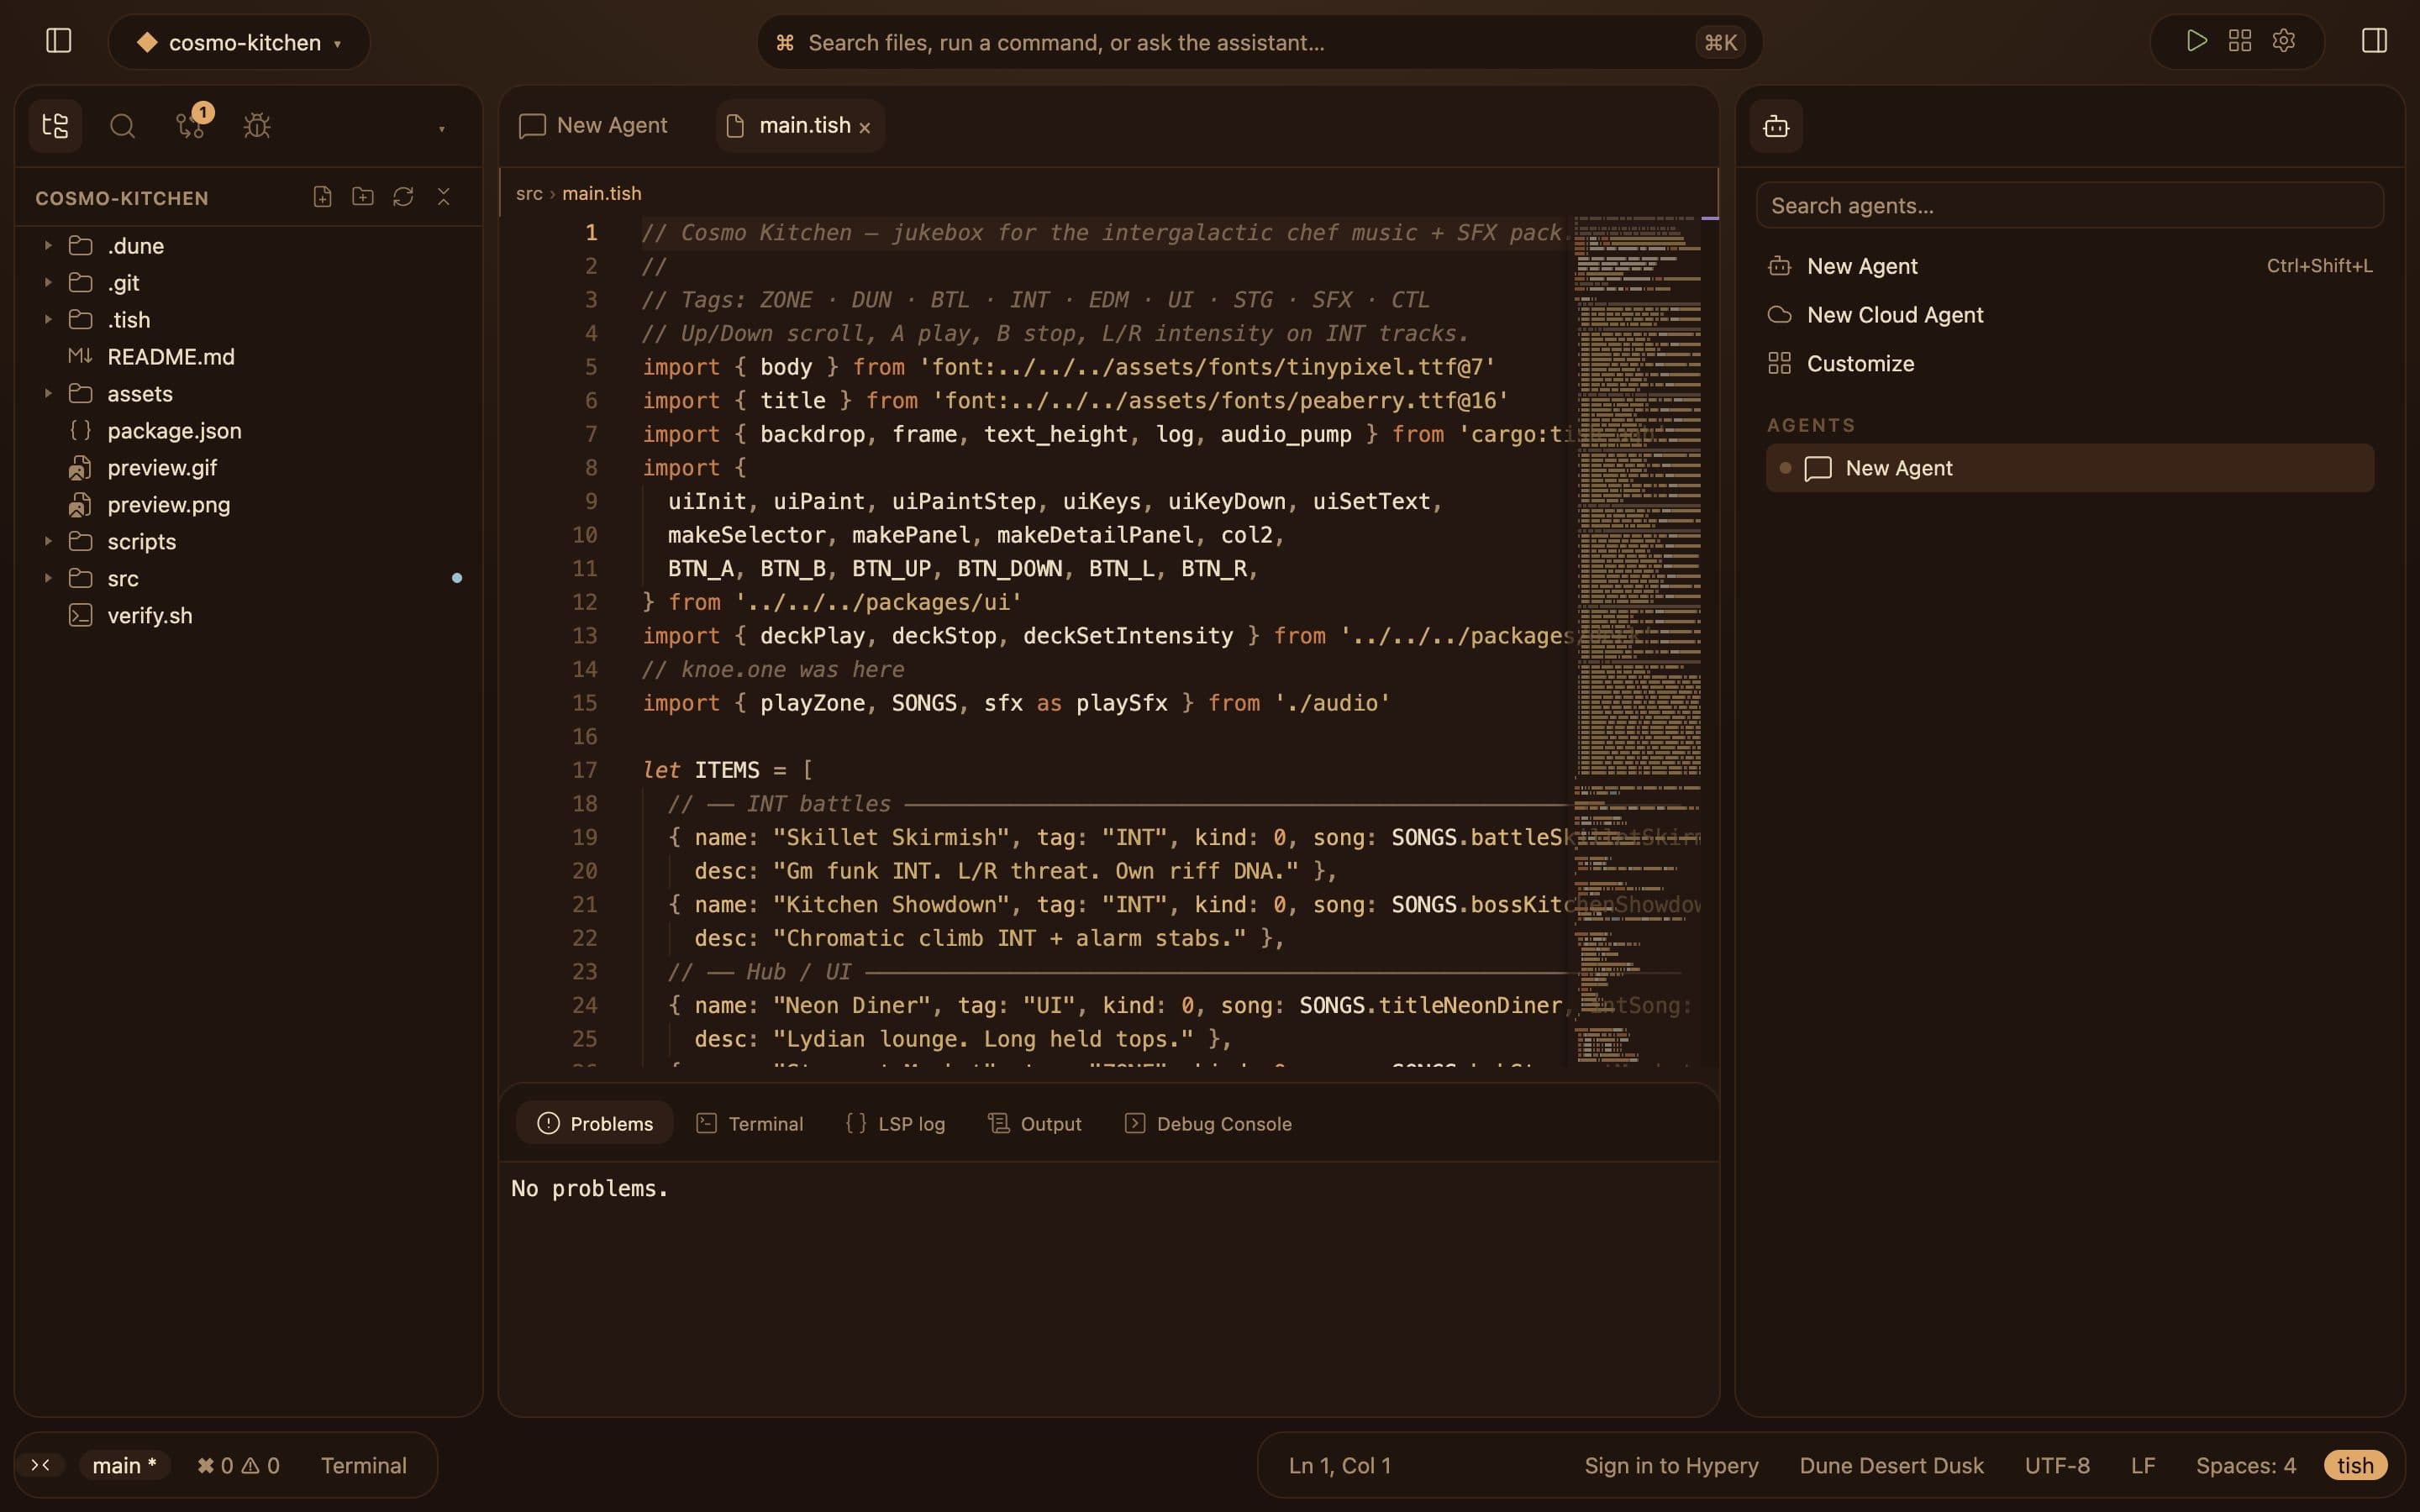Image resolution: width=2420 pixels, height=1512 pixels.
Task: Click the new folder icon in explorer header
Action: coord(363,197)
